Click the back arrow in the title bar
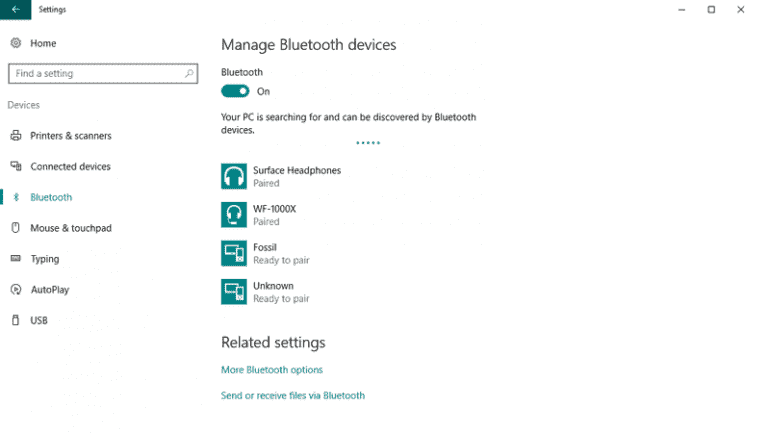The height and width of the screenshot is (433, 770). click(x=15, y=9)
